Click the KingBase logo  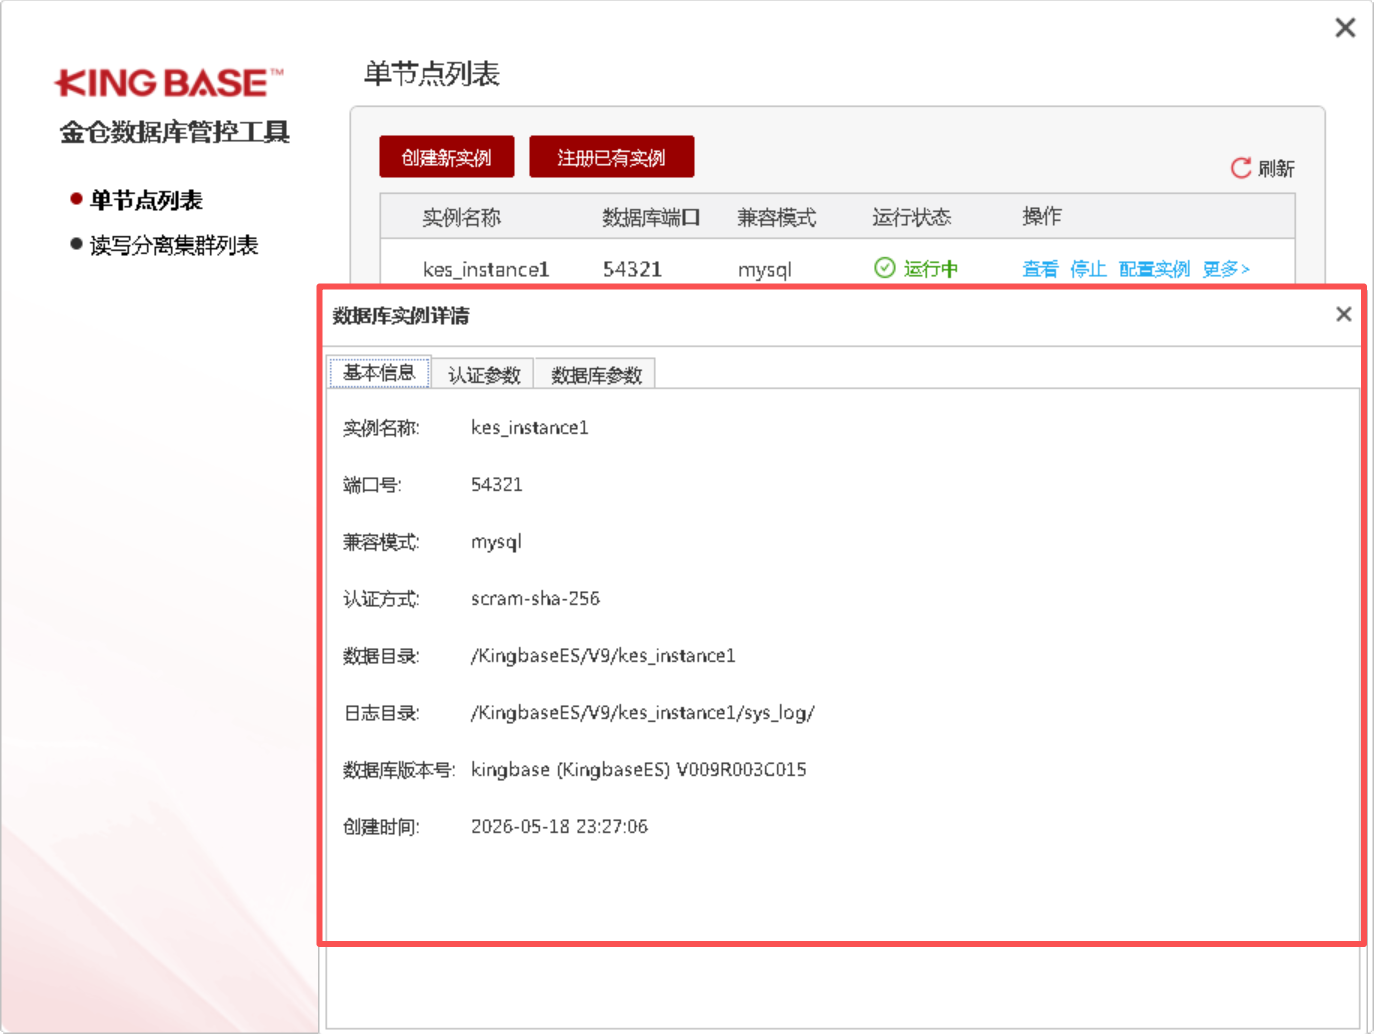(169, 83)
